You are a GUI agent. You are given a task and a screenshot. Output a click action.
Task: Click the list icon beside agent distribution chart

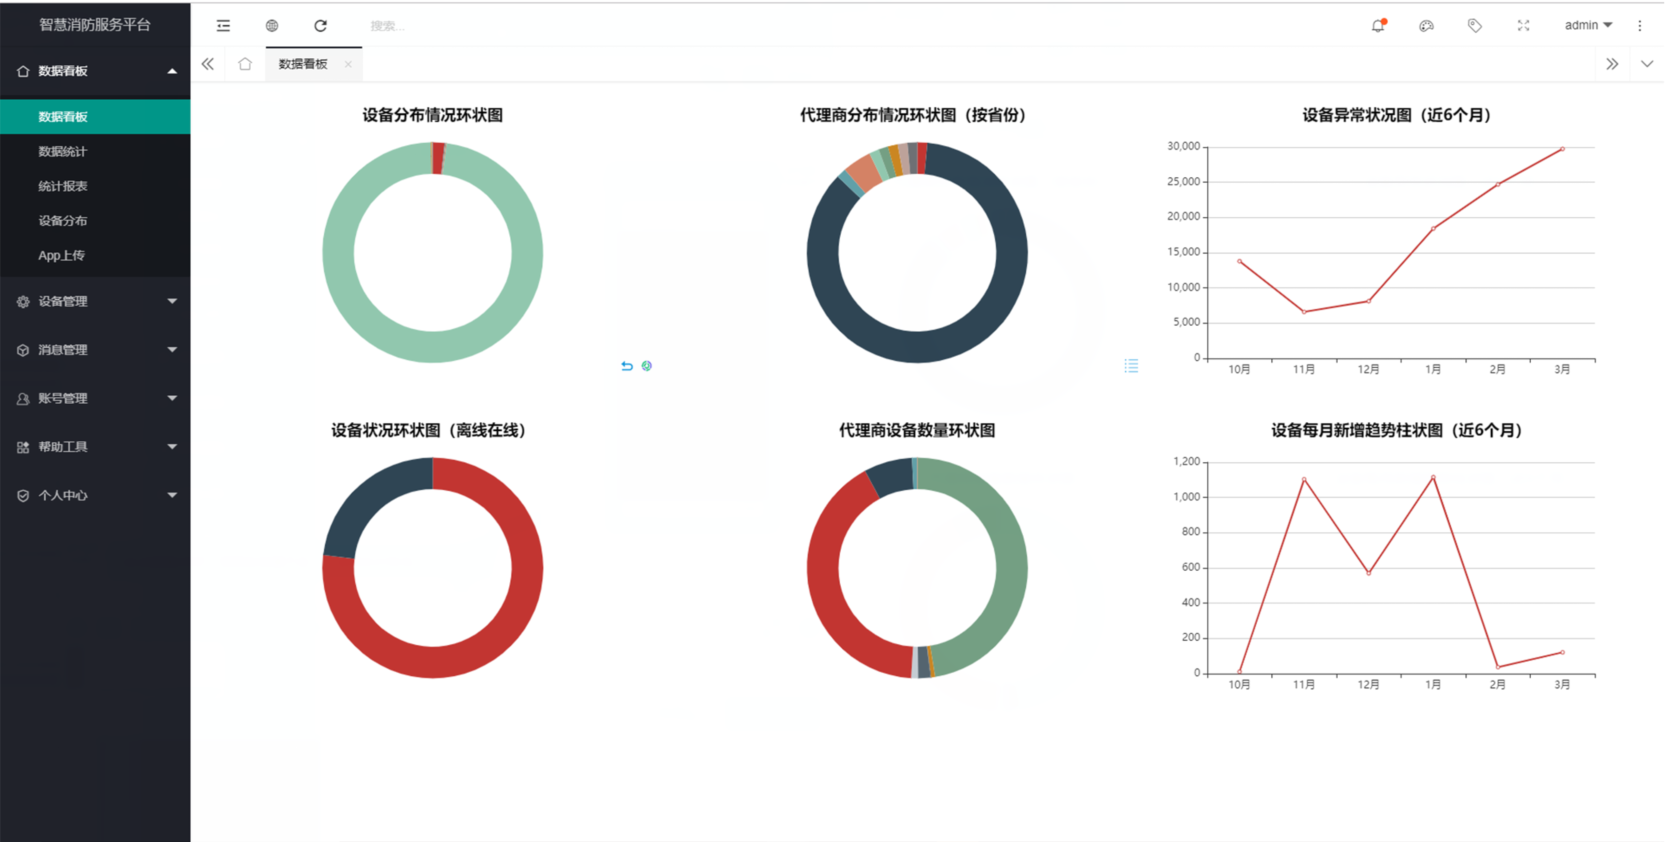tap(1131, 366)
